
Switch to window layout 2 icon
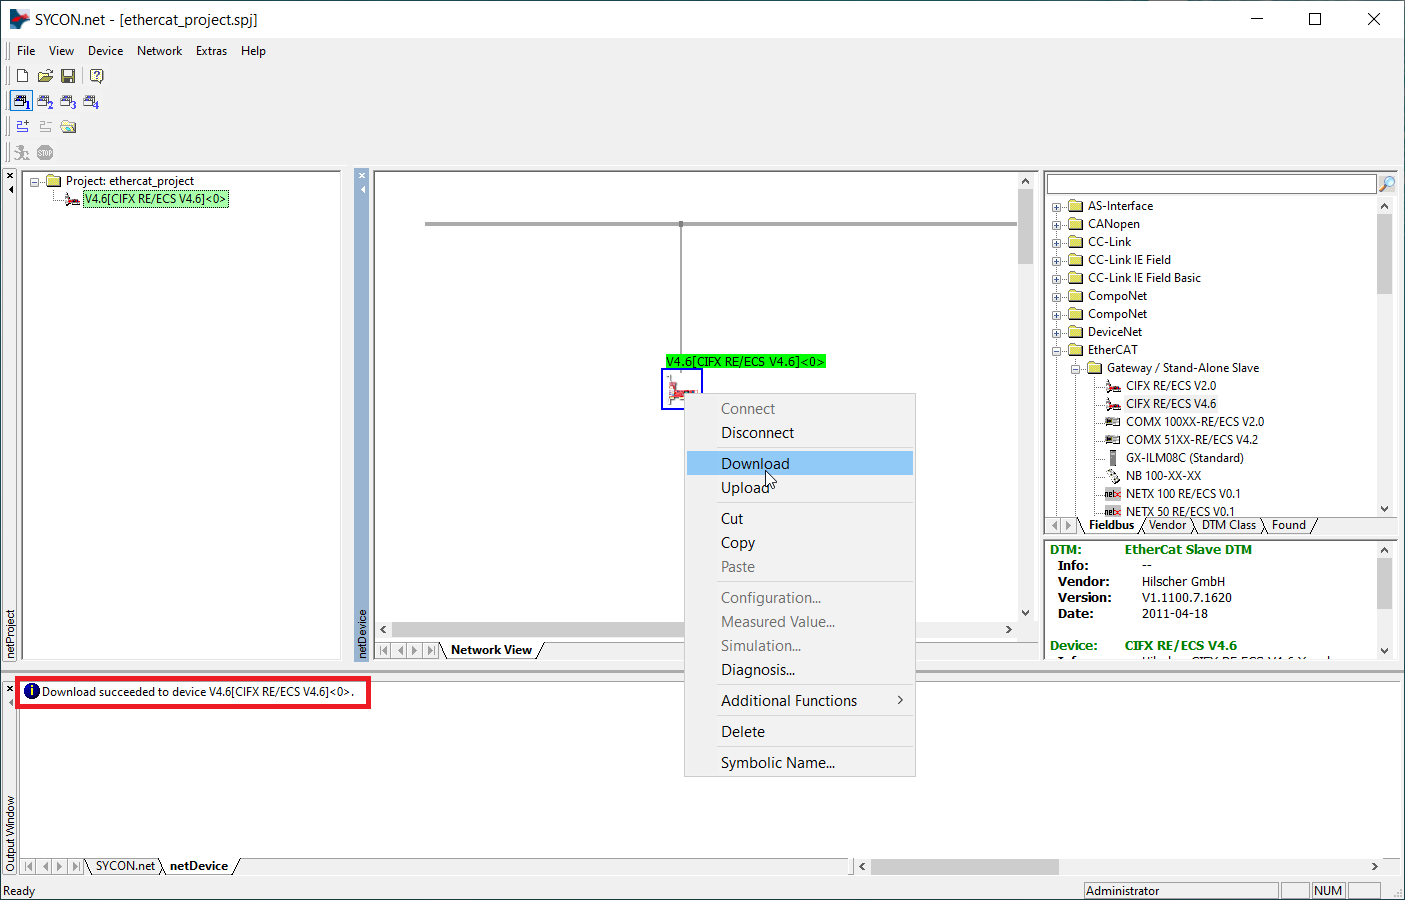coord(45,102)
